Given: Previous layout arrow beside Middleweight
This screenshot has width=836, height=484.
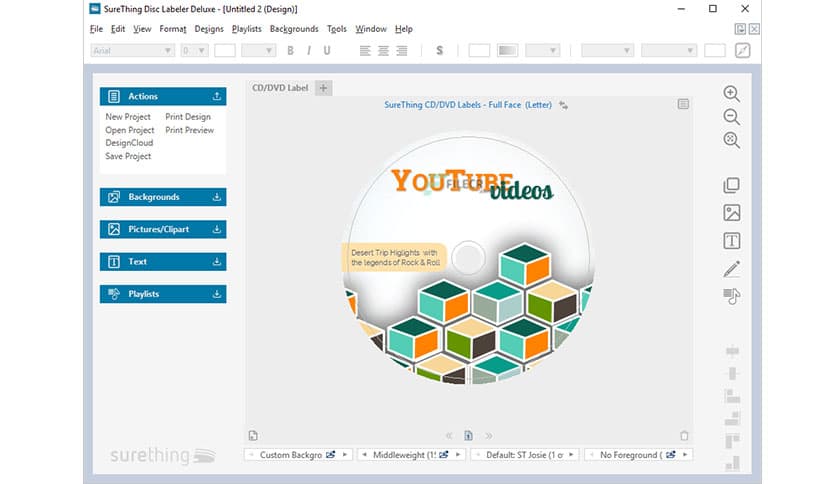Looking at the screenshot, I should pos(364,455).
